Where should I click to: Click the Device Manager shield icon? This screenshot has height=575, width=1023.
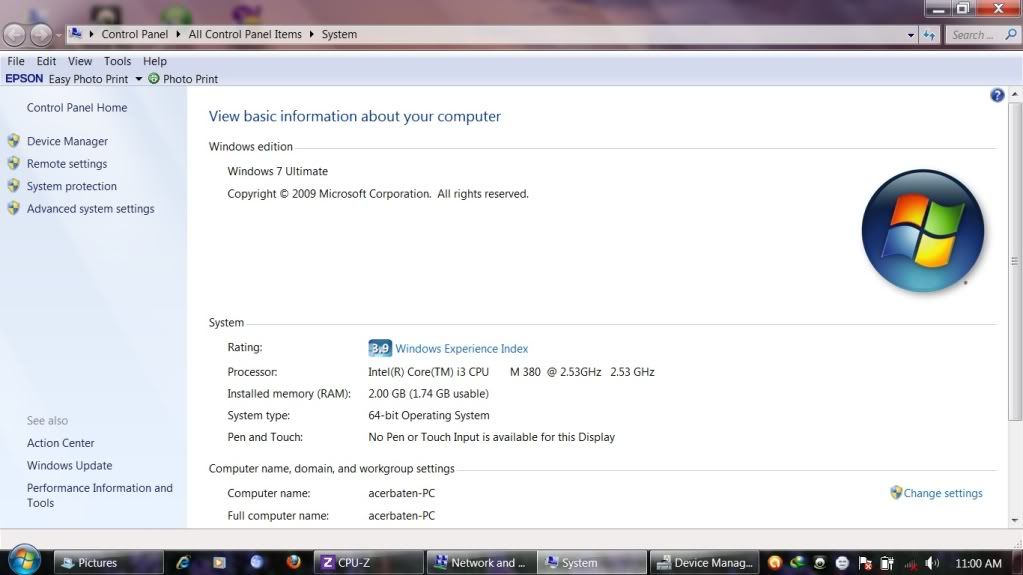click(14, 141)
